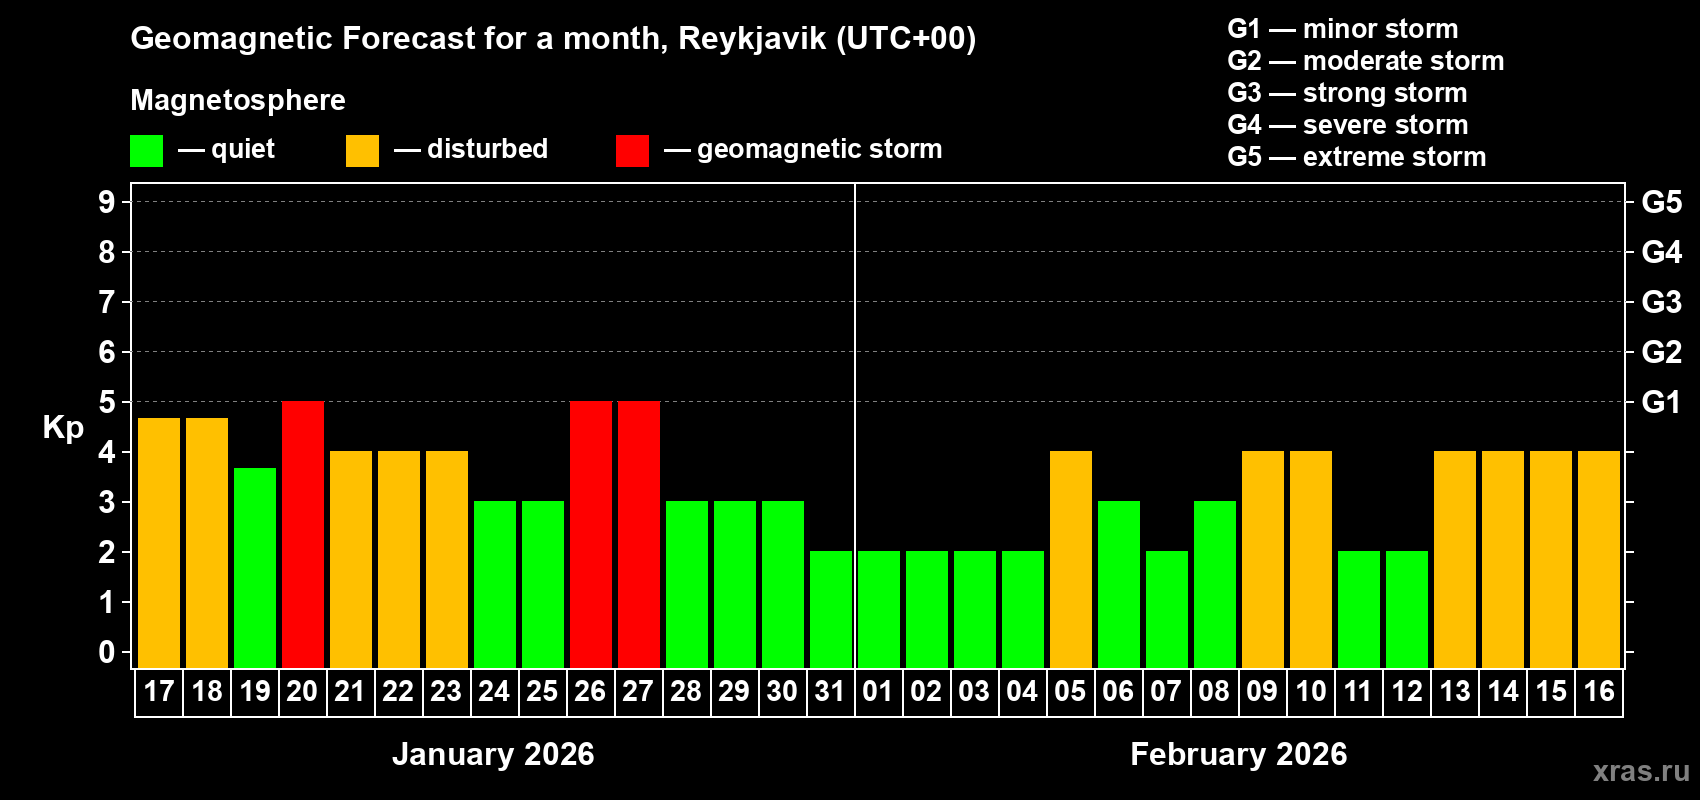
Task: Click the G5 right-axis label
Action: (1662, 202)
